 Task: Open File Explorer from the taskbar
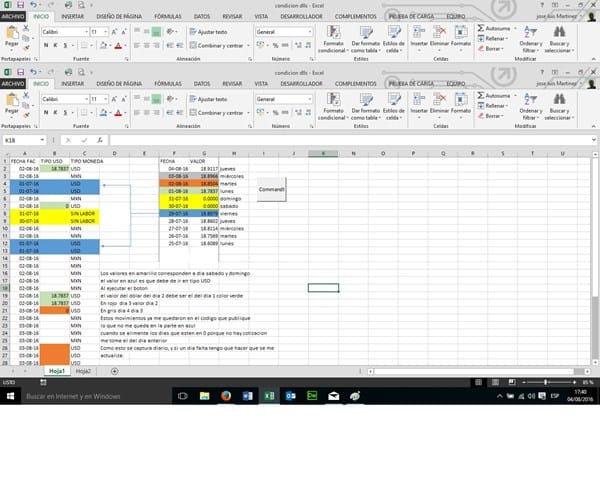coord(204,397)
